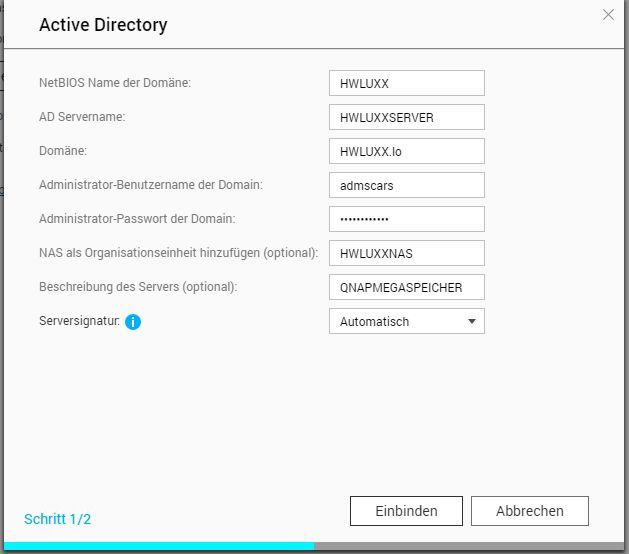Click the cyan wizard progress bar

[x=159, y=546]
